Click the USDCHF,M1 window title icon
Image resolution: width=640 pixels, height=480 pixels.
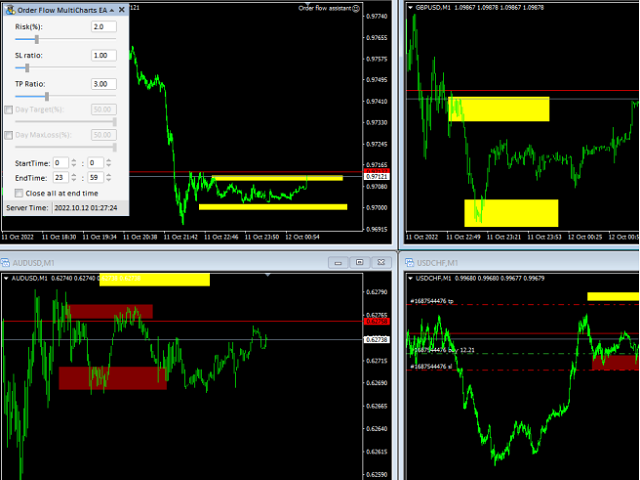[x=409, y=262]
